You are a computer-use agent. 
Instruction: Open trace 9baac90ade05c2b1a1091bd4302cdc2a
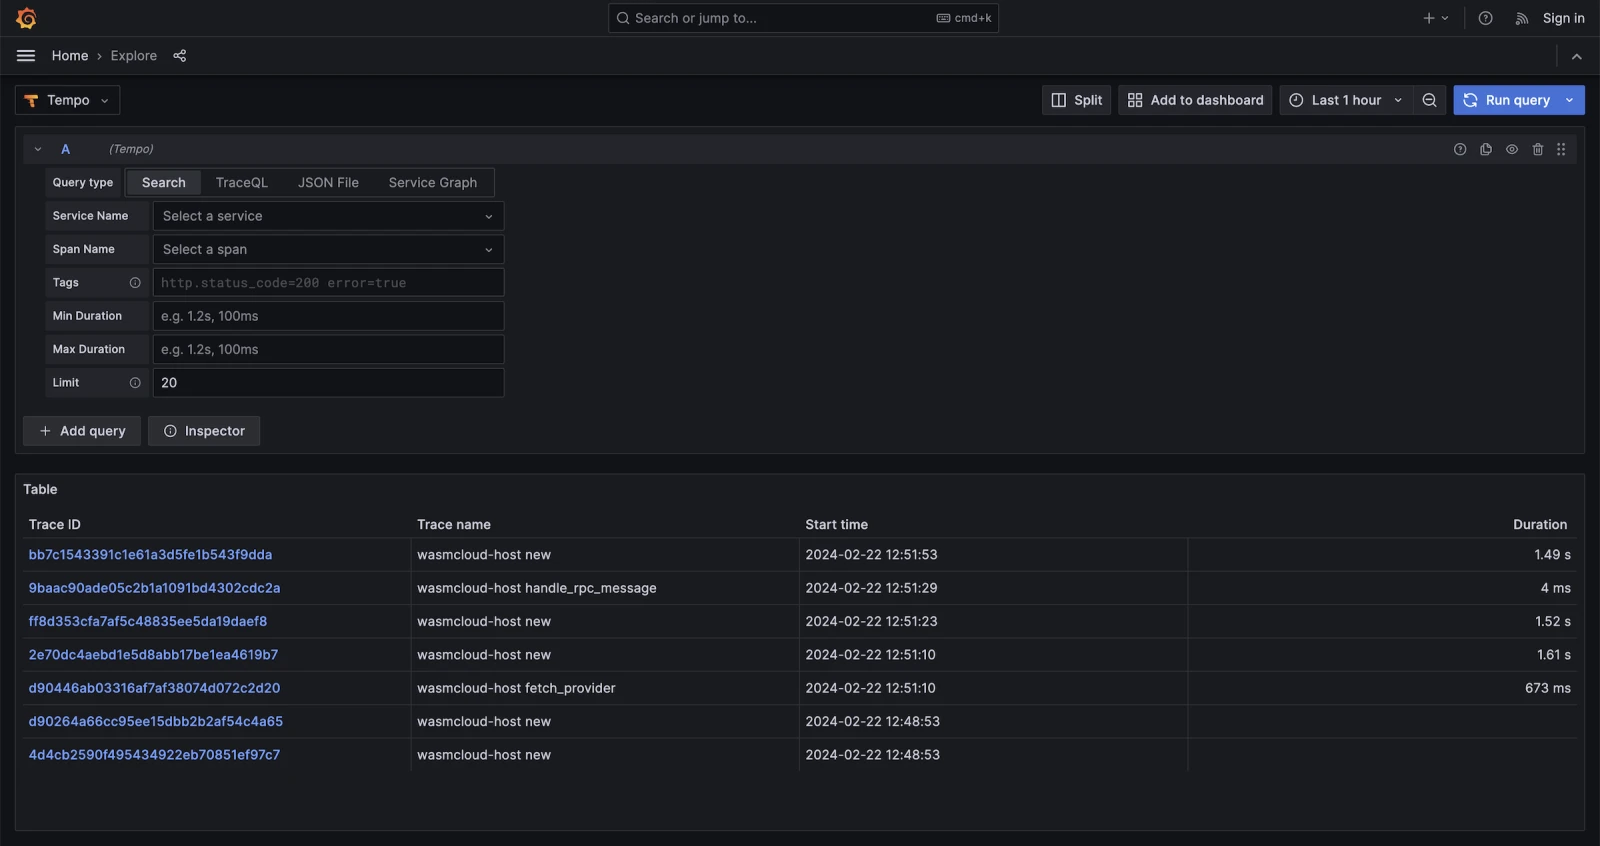pyautogui.click(x=154, y=588)
